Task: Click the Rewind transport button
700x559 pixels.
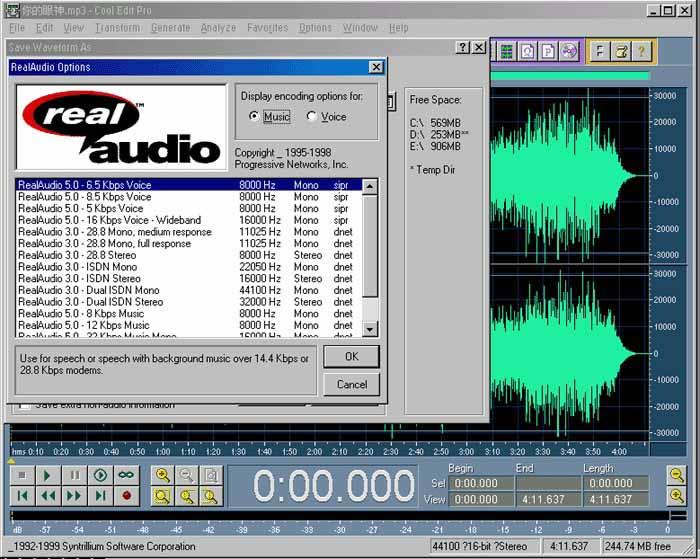Action: coord(48,495)
